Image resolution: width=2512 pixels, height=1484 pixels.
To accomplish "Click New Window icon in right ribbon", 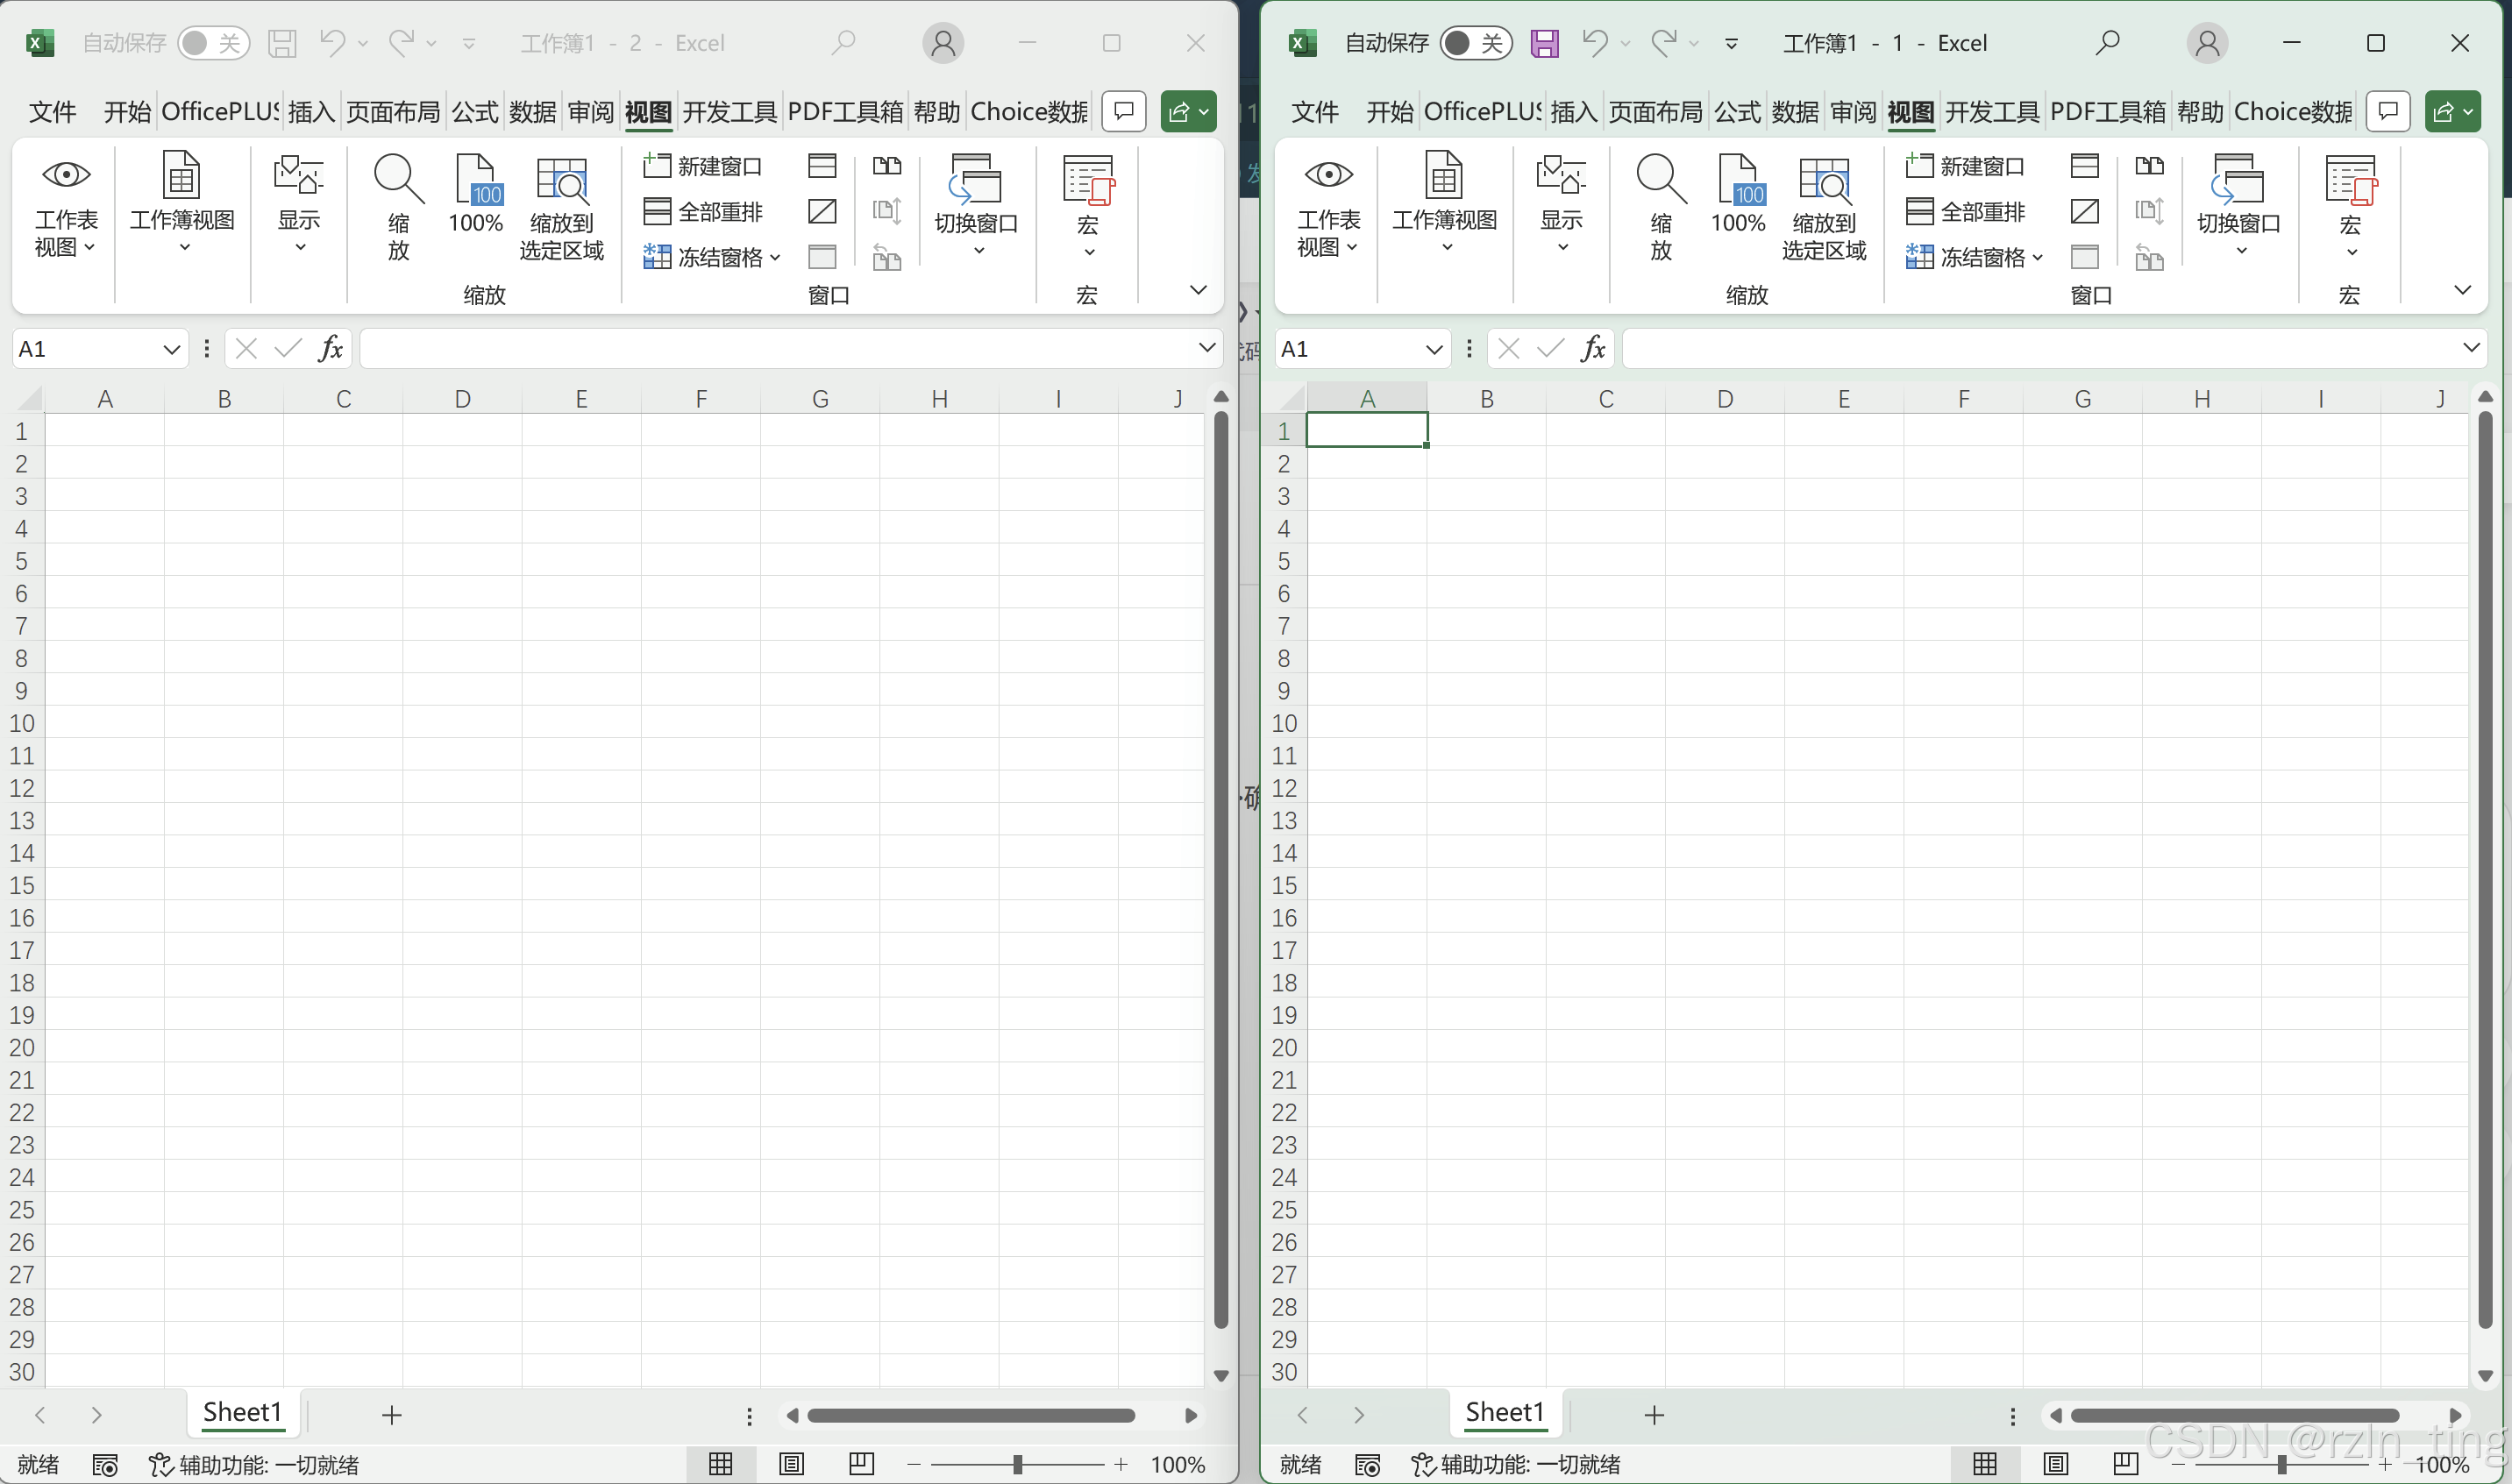I will 1918,165.
